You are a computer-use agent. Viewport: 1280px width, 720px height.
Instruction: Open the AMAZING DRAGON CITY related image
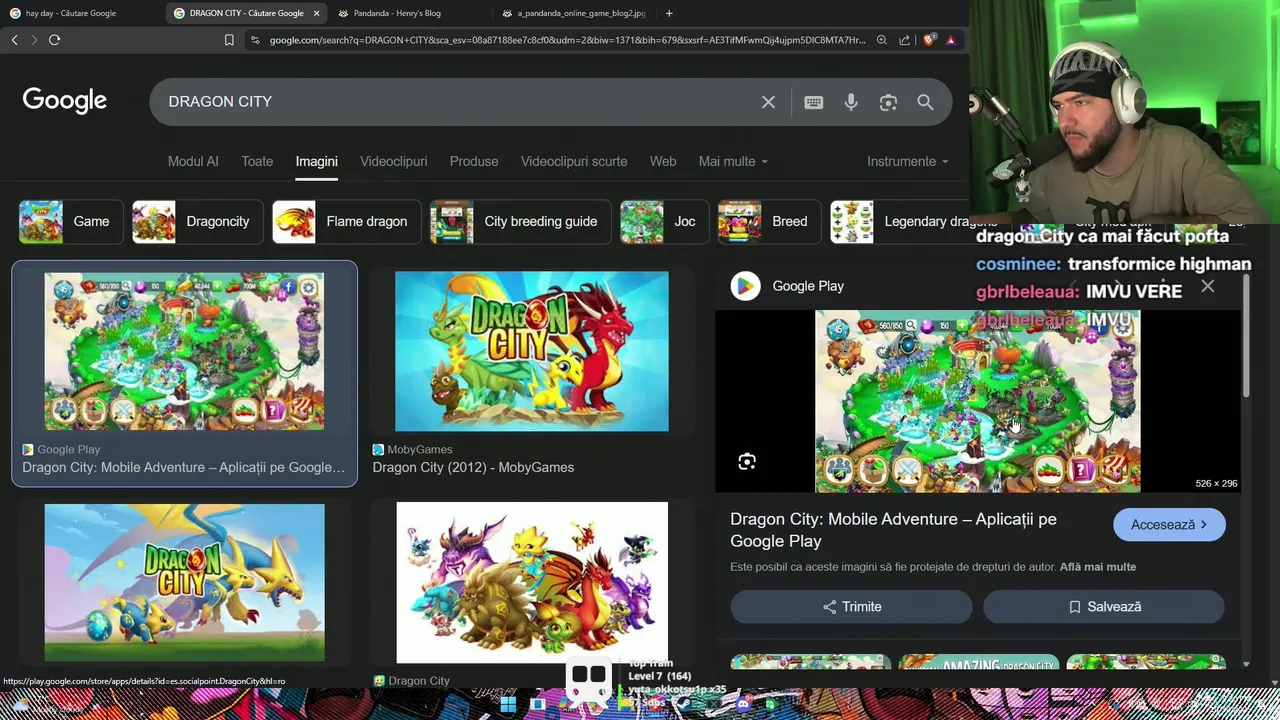tap(978, 663)
